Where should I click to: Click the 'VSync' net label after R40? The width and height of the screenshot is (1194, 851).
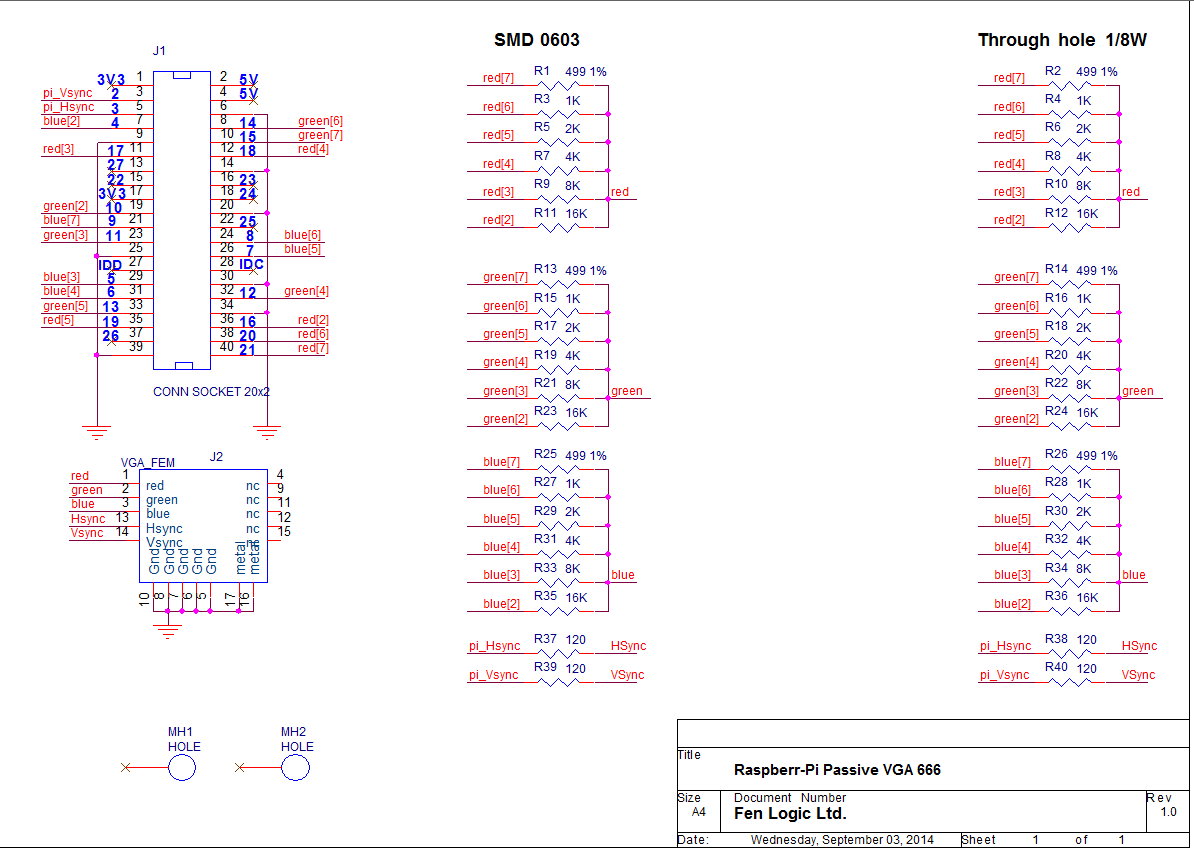coord(1138,675)
